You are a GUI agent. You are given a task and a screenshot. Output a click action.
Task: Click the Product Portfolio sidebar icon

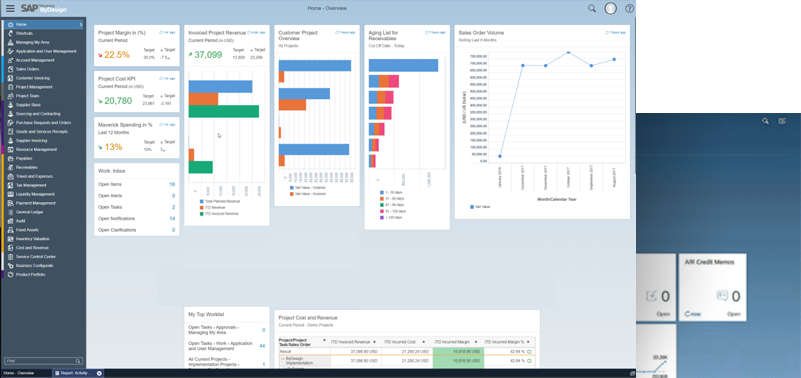click(10, 275)
